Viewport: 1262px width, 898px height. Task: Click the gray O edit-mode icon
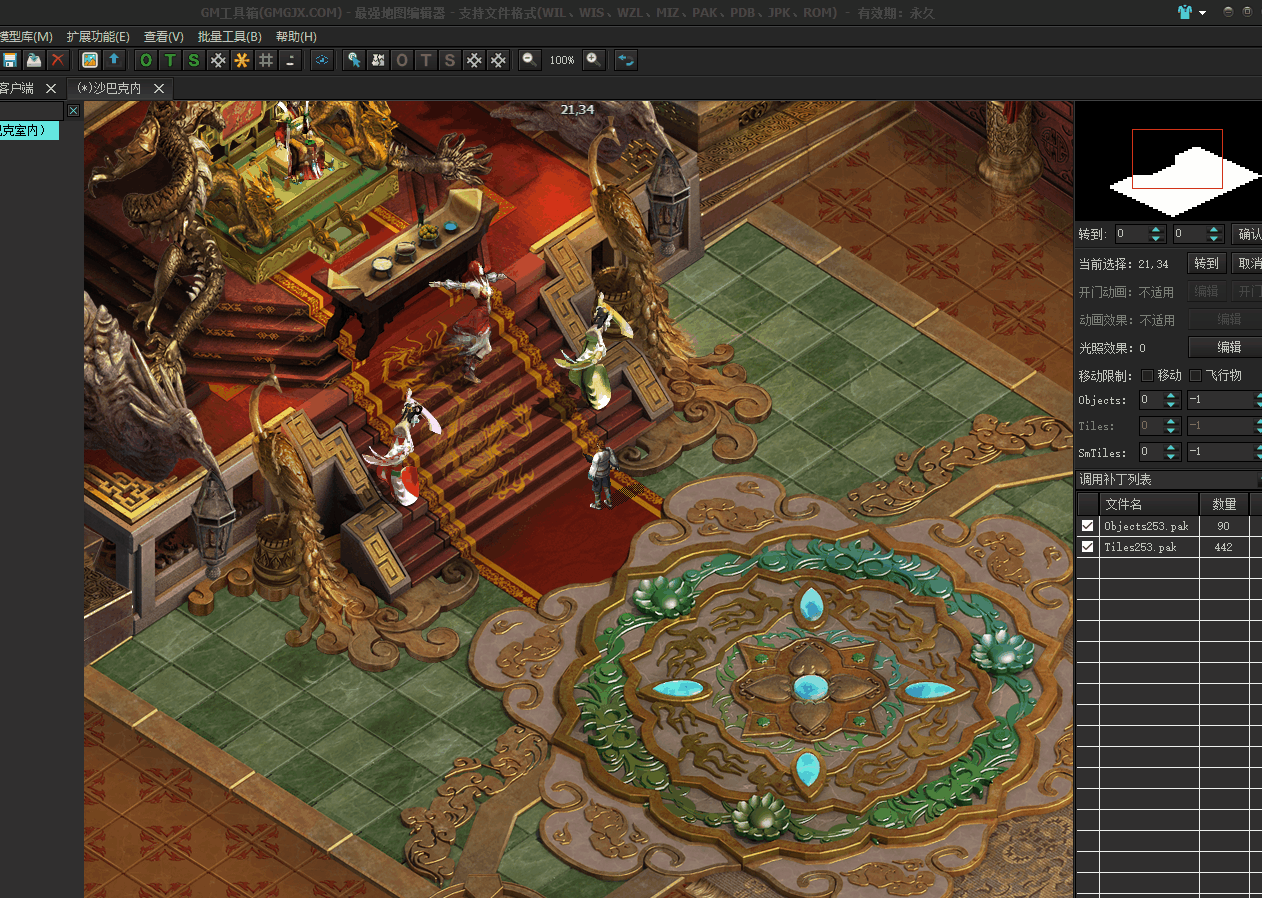[402, 60]
